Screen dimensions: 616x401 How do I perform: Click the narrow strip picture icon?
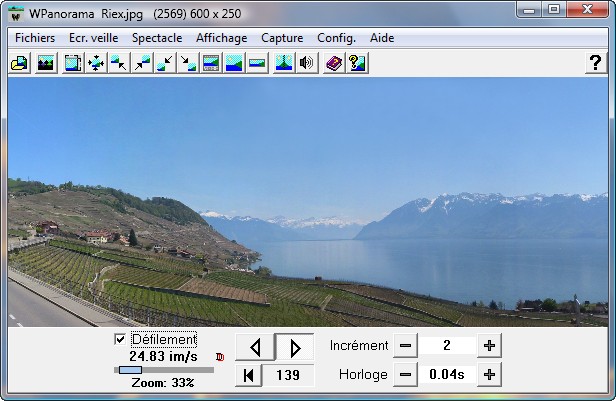(257, 63)
